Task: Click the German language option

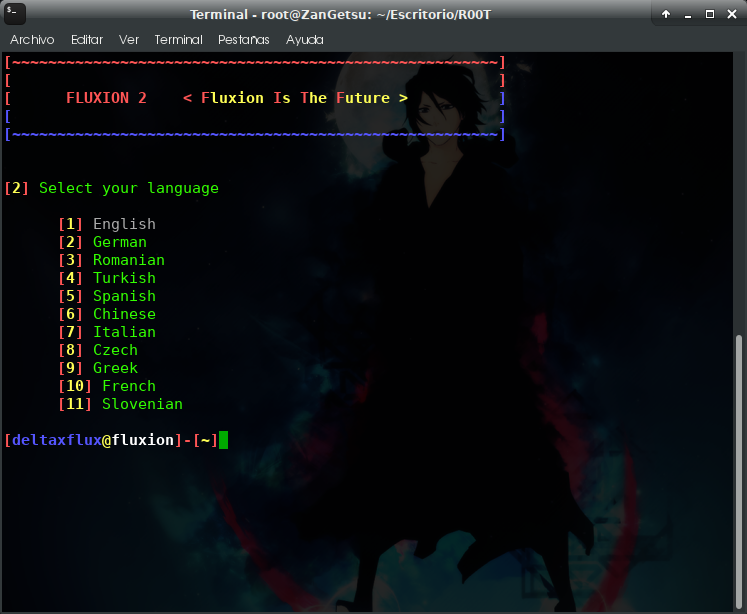Action: (102, 242)
